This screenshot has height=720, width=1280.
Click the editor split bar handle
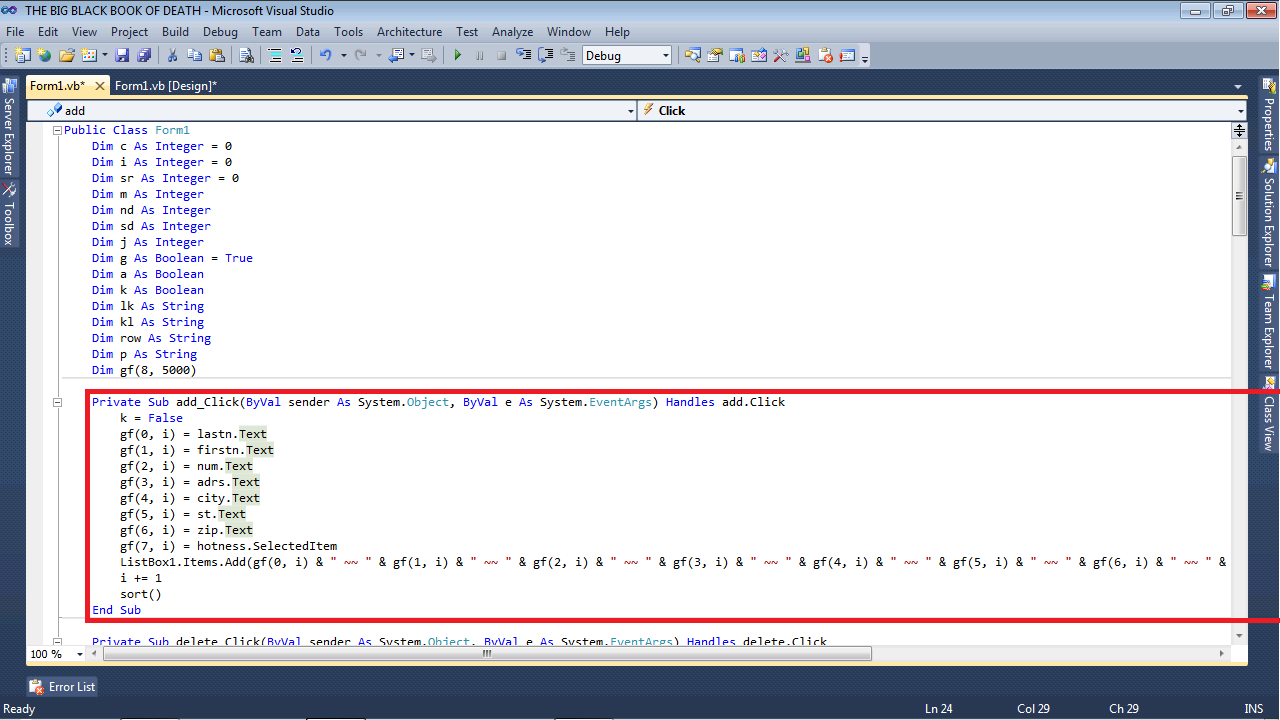1239,130
